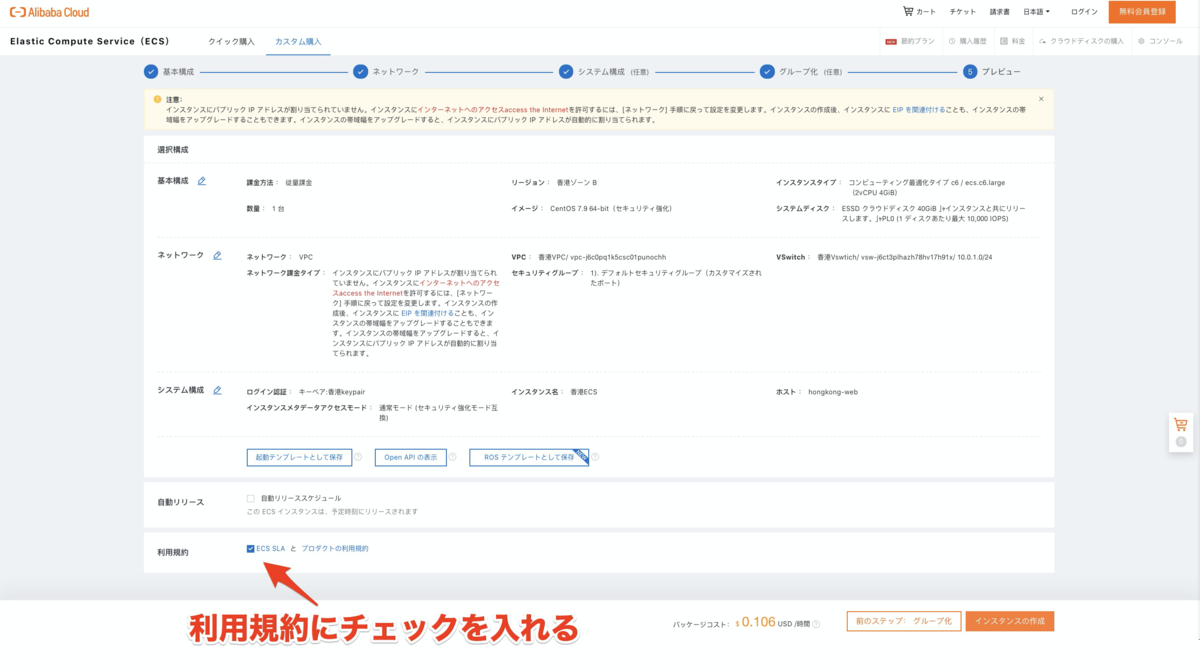The height and width of the screenshot is (669, 1200).
Task: Open the クラウドディスクの購入 link
Action: 1087,42
